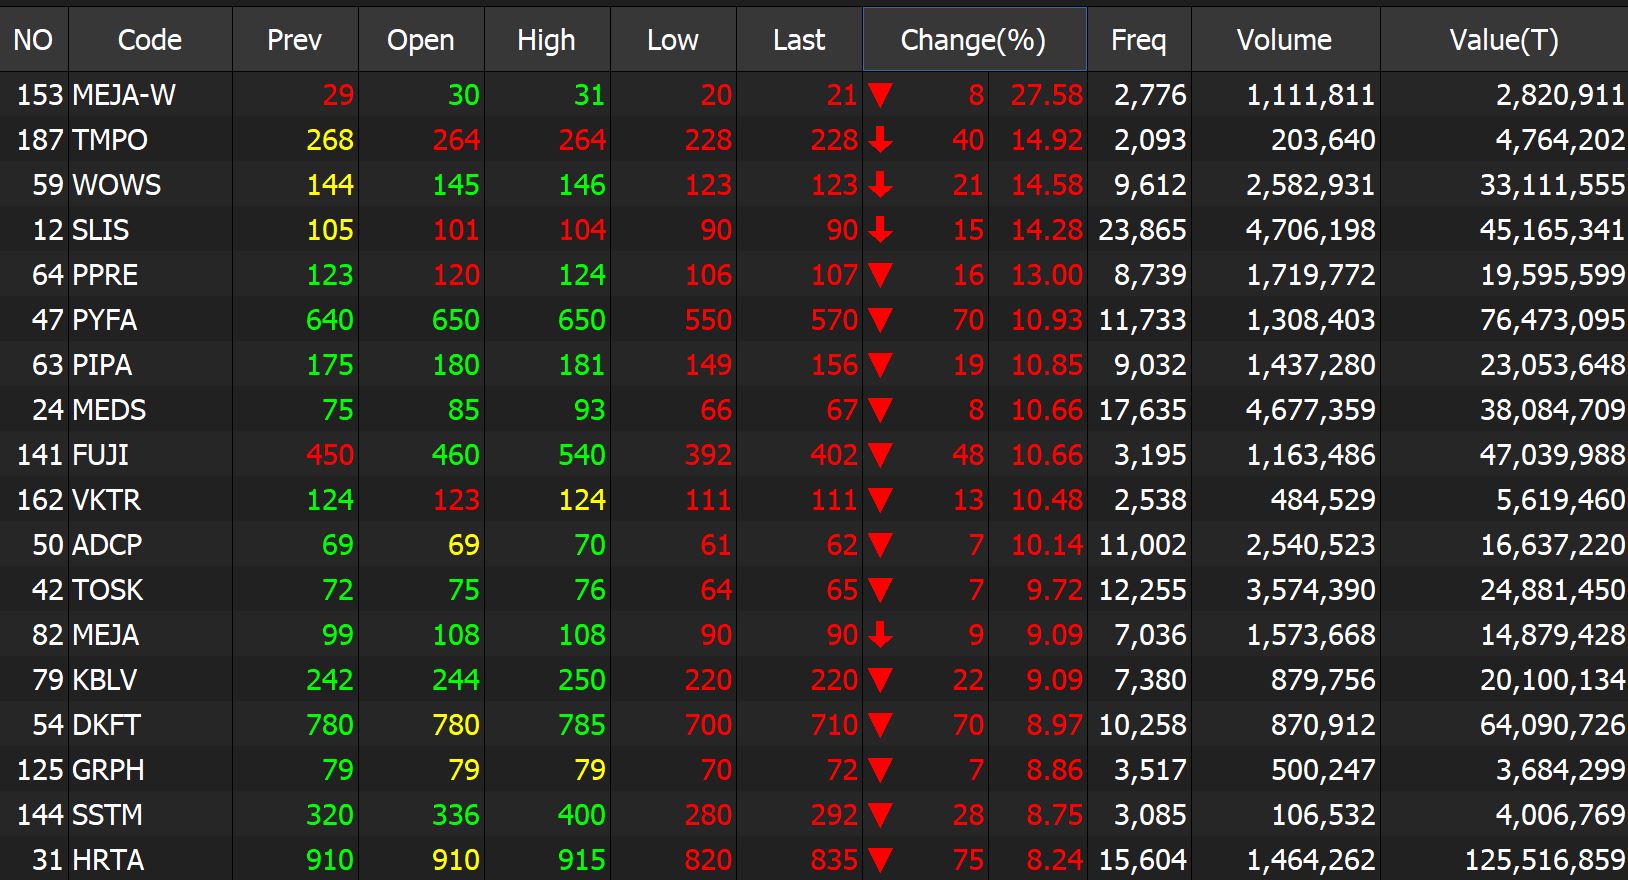1628x880 pixels.
Task: Select the GRPH stock code
Action: point(108,770)
